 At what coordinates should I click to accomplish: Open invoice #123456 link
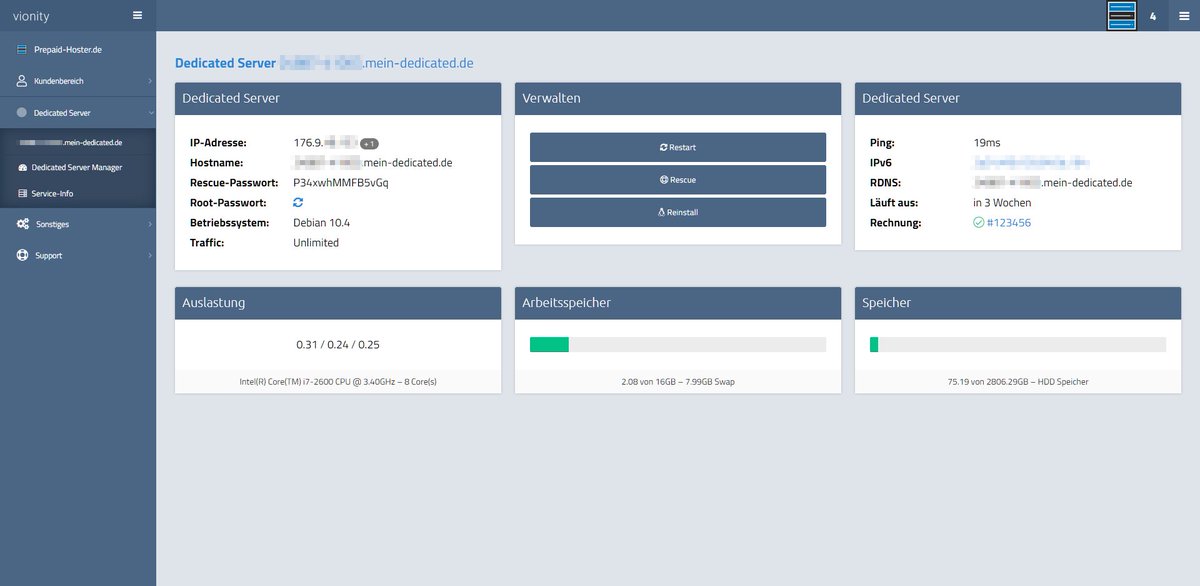[x=1009, y=223]
